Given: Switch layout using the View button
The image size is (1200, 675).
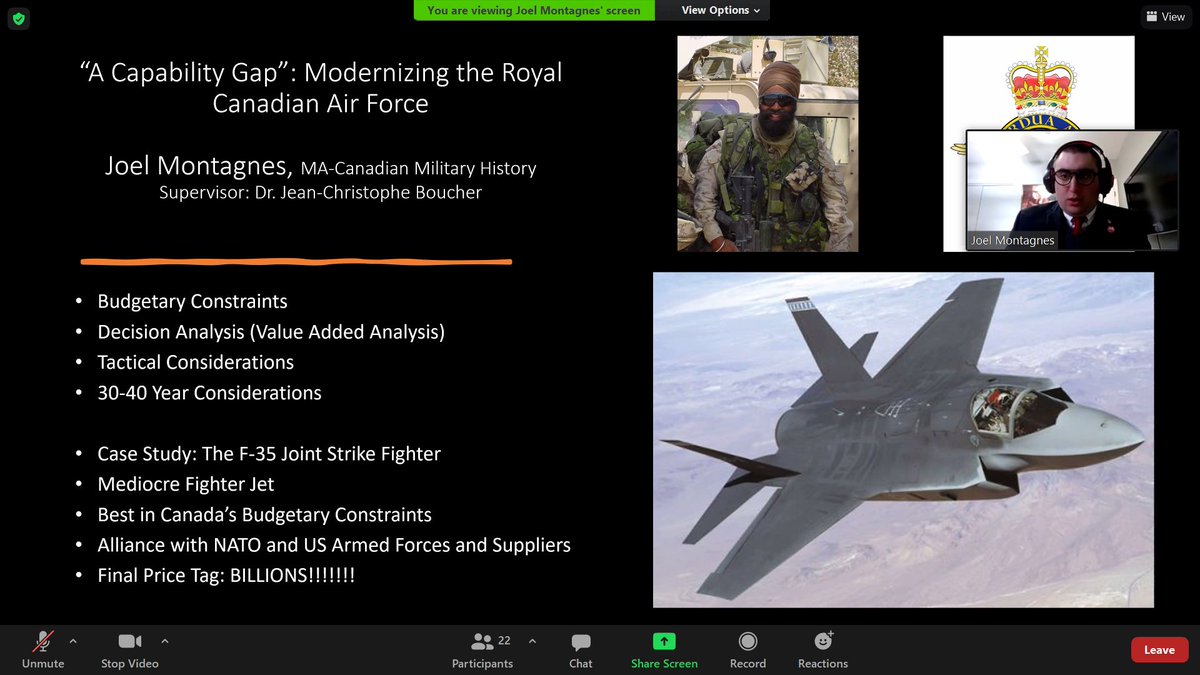Looking at the screenshot, I should click(x=1166, y=17).
